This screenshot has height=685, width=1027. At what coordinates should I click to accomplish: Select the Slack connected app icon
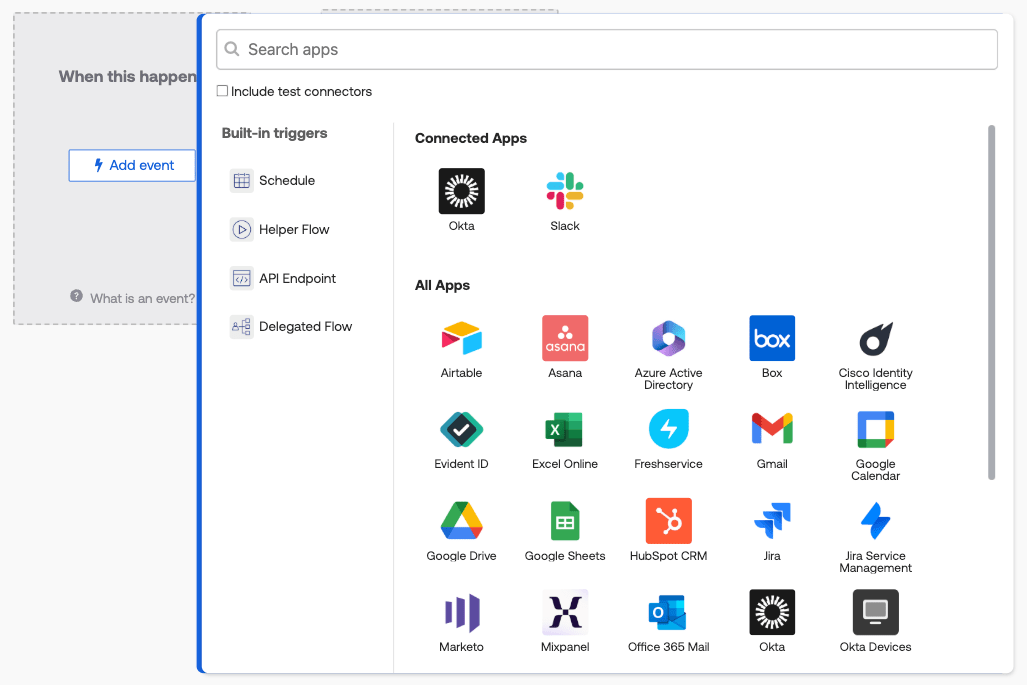(565, 191)
